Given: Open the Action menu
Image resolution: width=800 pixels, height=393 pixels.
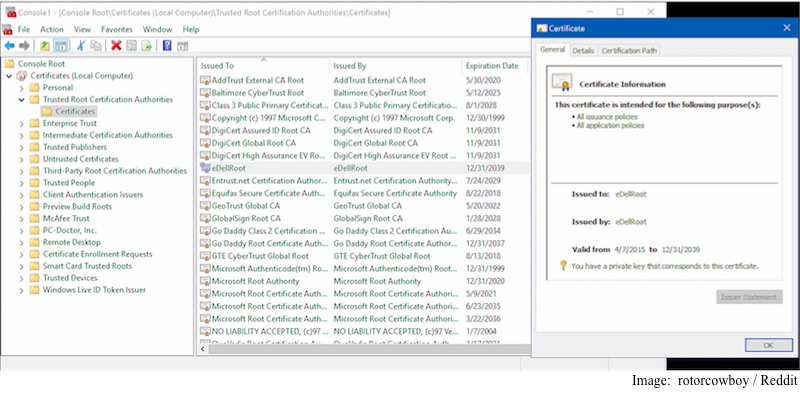Looking at the screenshot, I should pyautogui.click(x=52, y=29).
